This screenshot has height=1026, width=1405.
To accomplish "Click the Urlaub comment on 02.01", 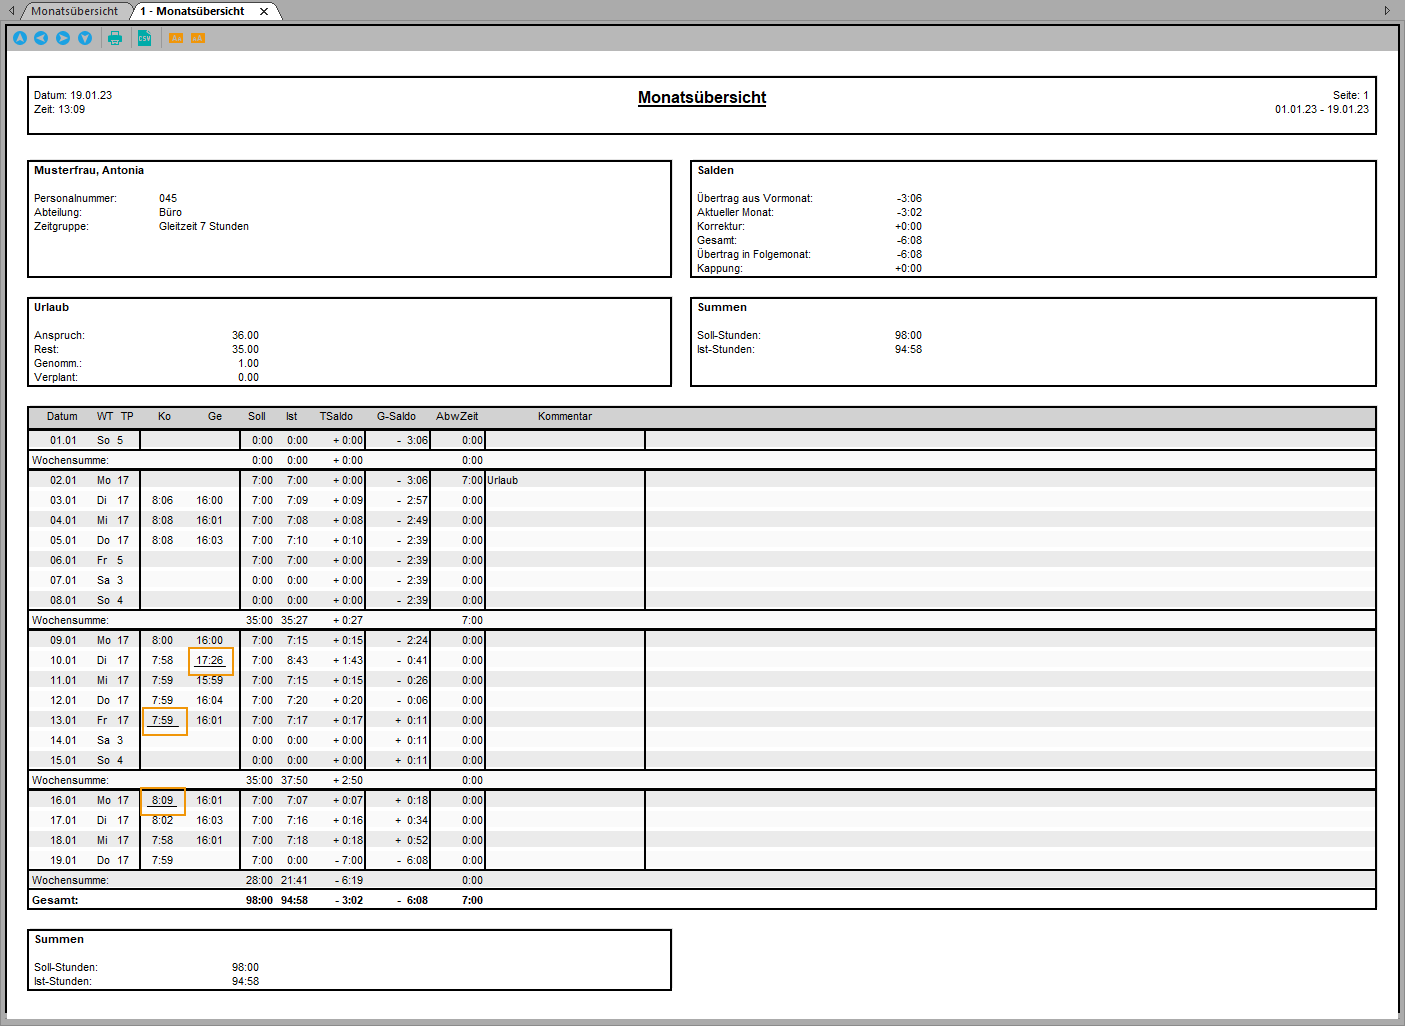I will point(503,480).
